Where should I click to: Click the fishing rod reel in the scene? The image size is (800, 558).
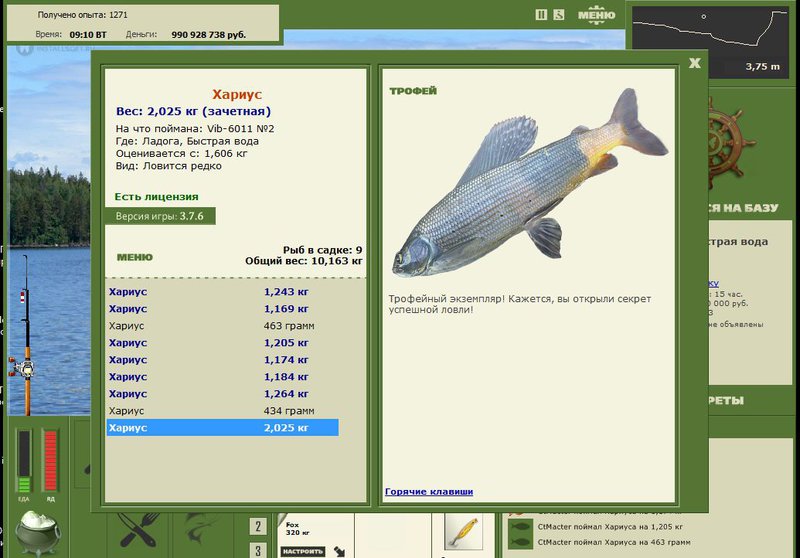[21, 367]
